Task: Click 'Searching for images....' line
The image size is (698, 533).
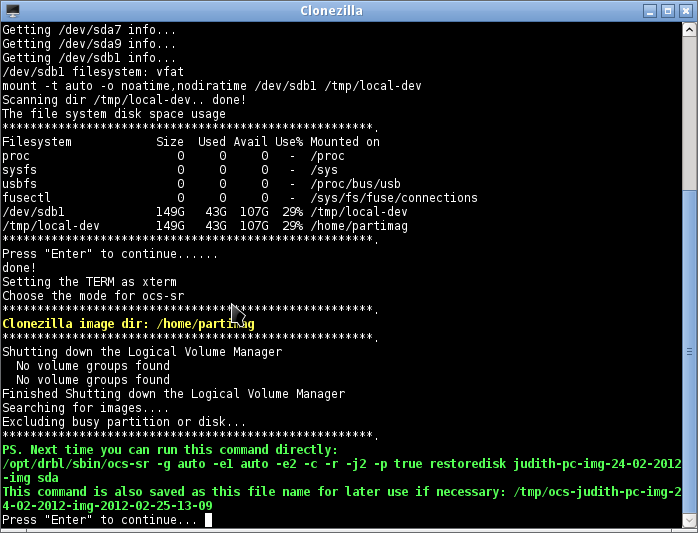Action: (85, 408)
